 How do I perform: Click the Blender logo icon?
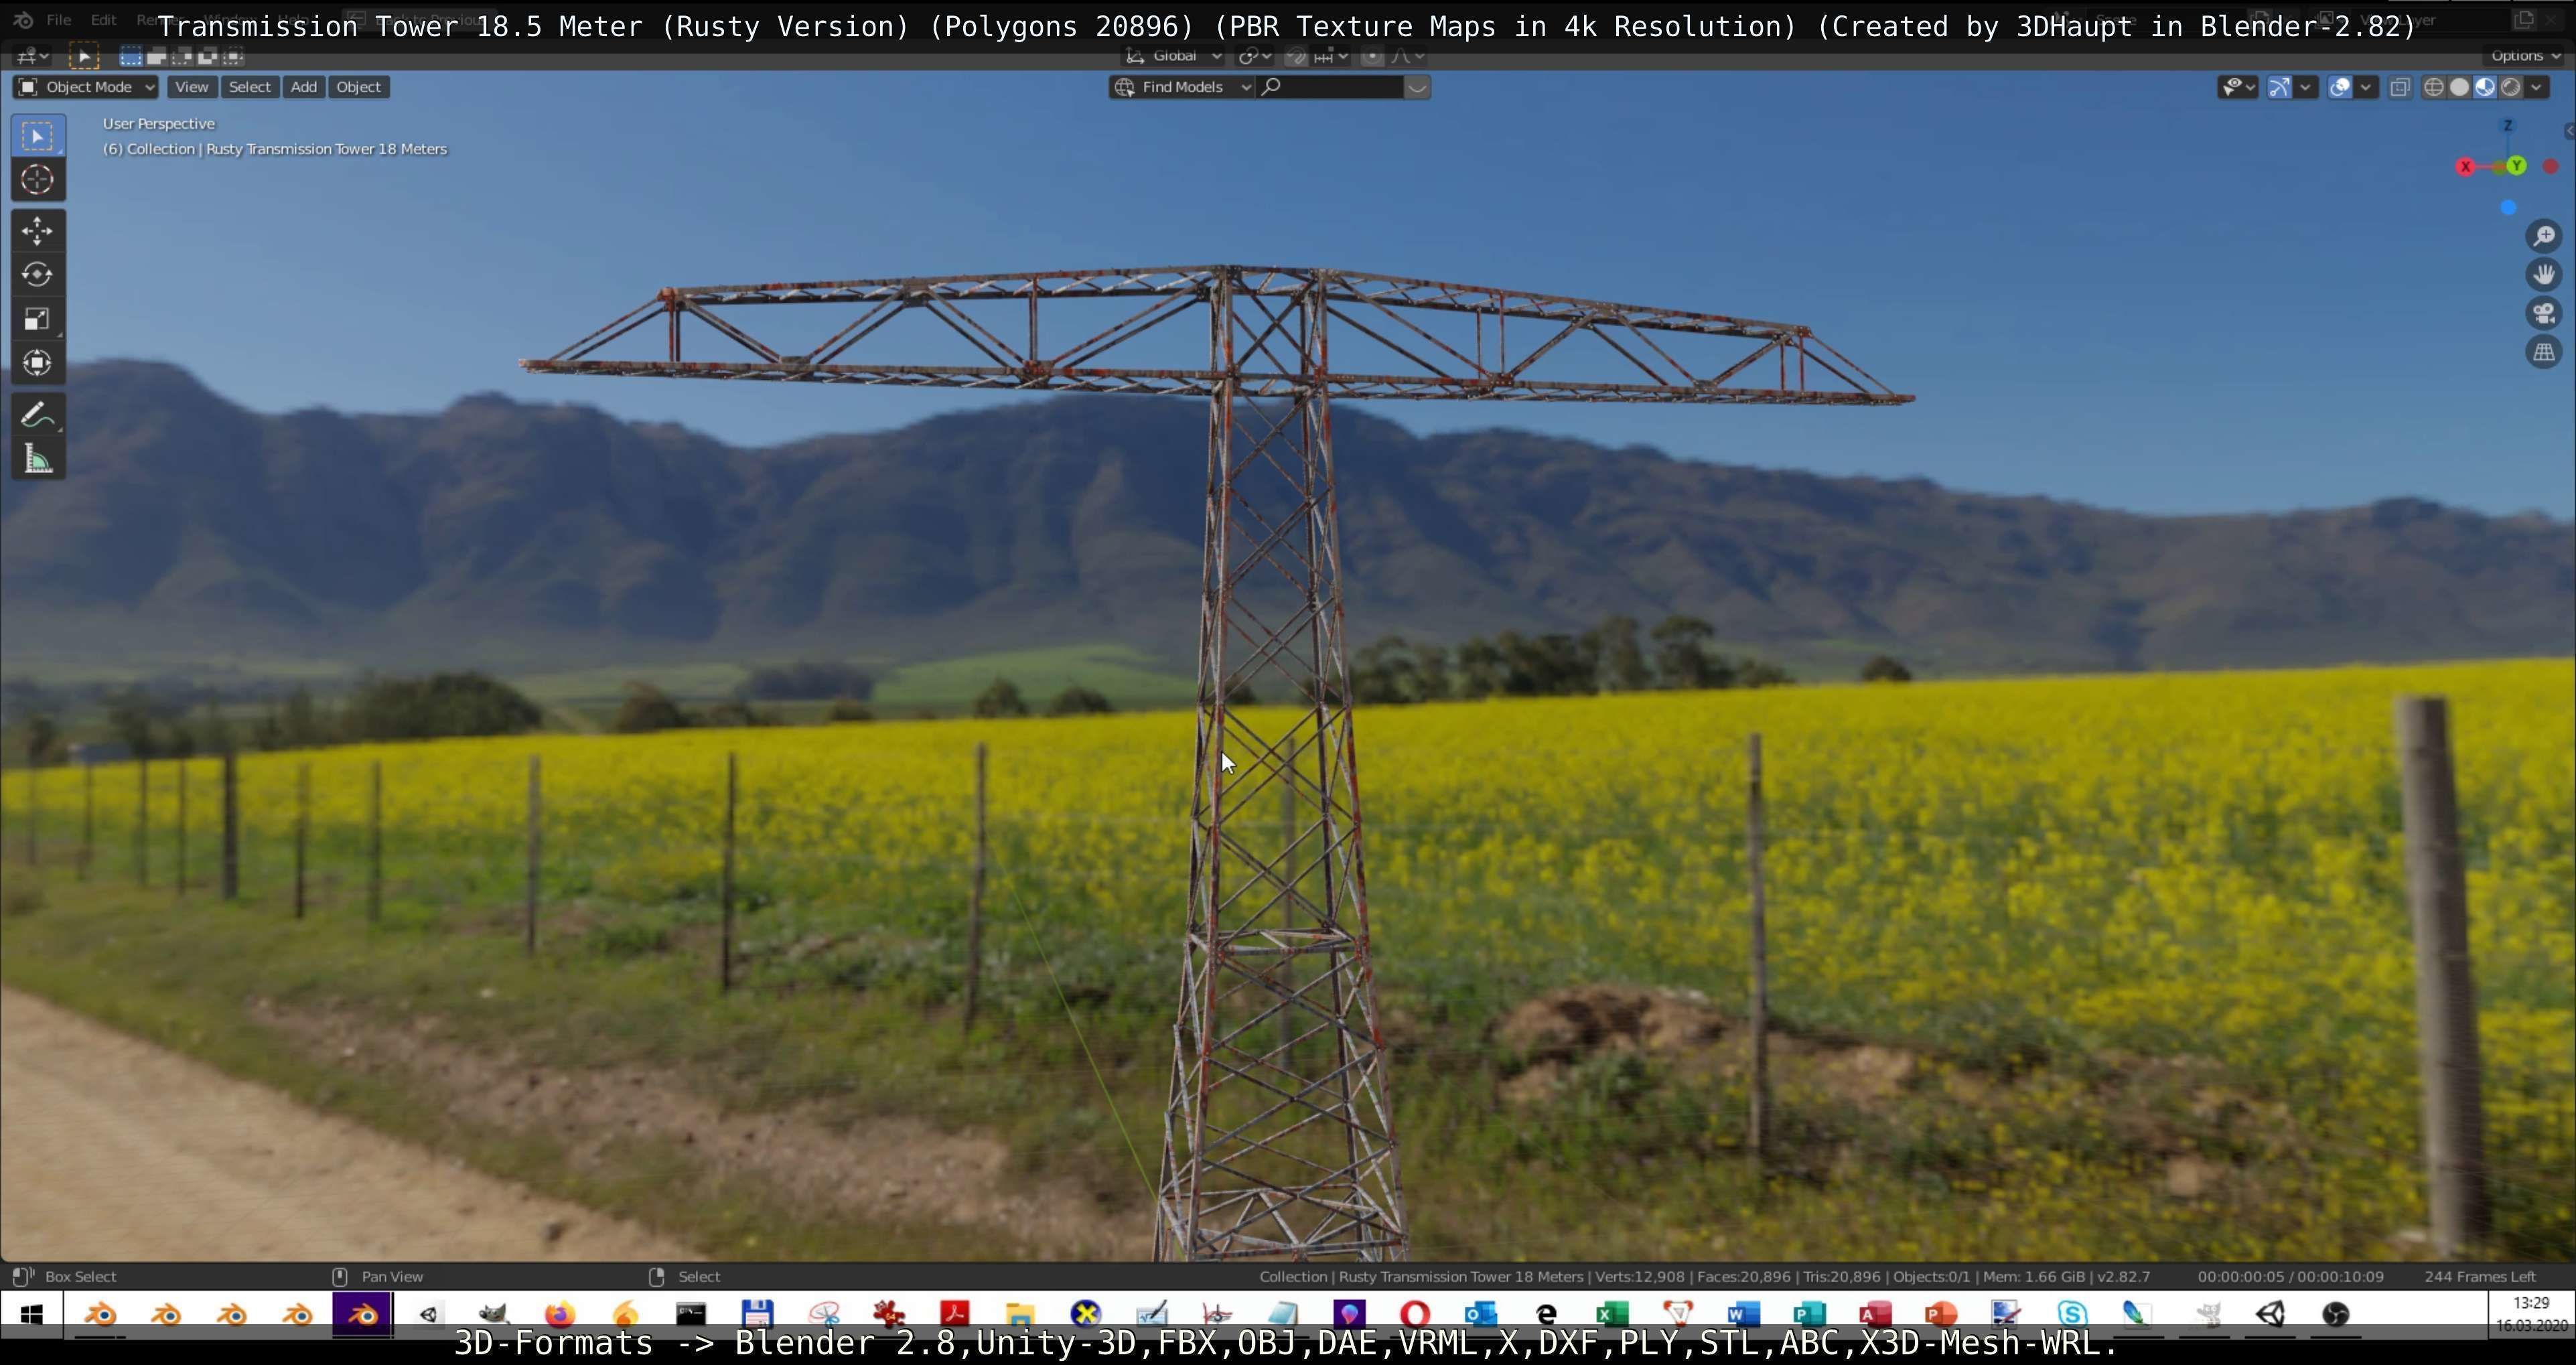(24, 19)
